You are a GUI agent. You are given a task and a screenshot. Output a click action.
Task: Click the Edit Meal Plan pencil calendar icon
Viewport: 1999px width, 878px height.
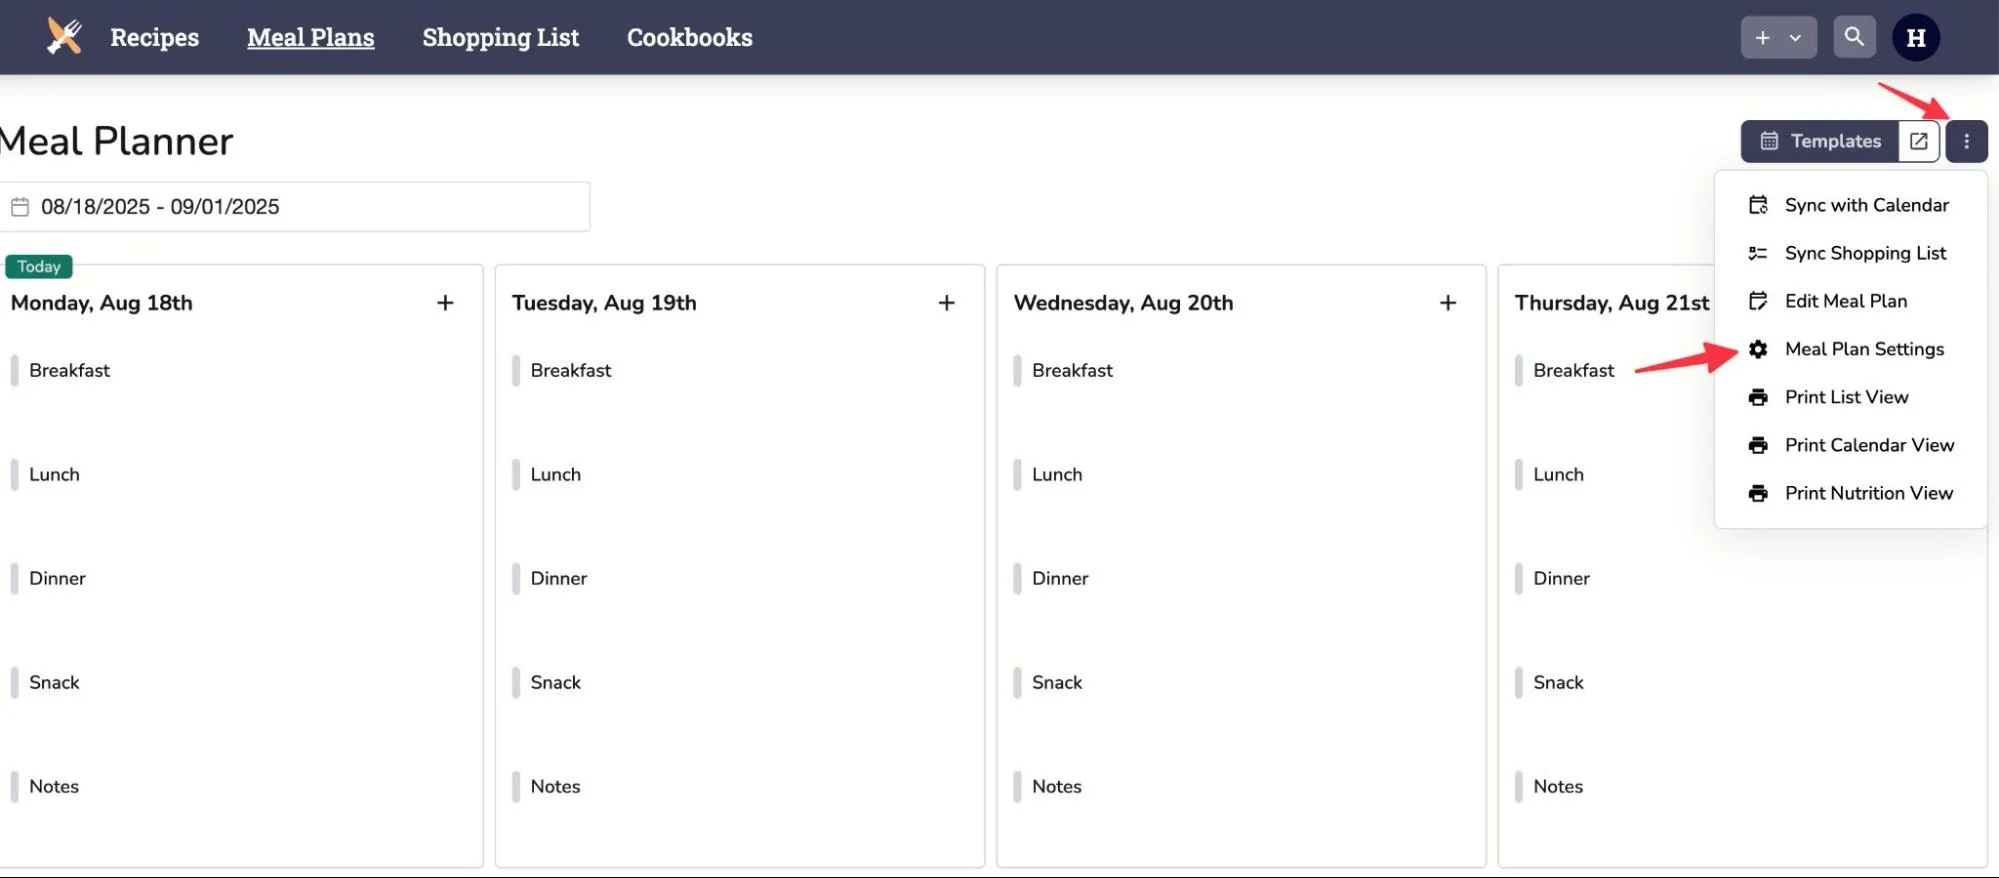pyautogui.click(x=1757, y=300)
